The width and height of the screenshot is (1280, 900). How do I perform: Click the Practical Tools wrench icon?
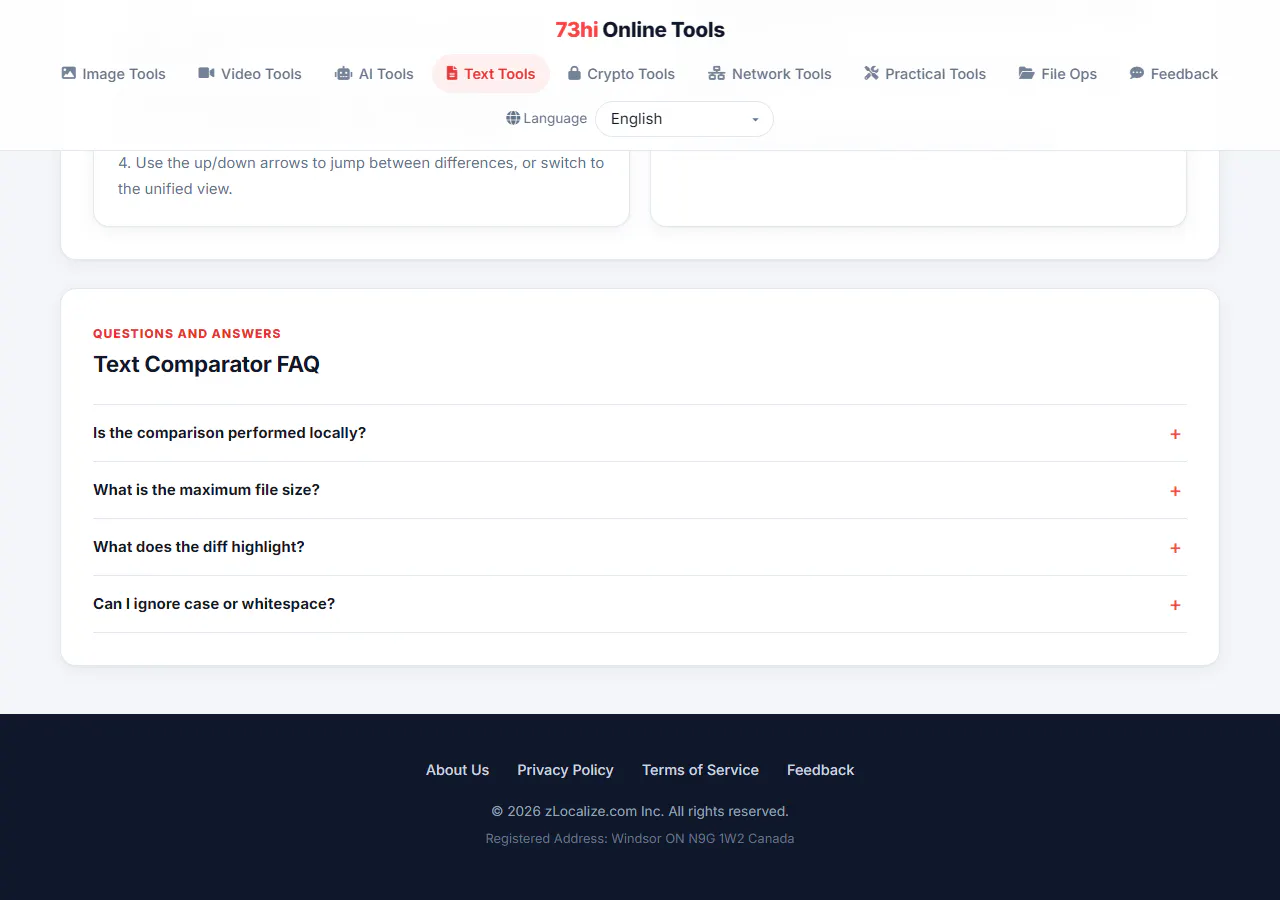point(871,73)
